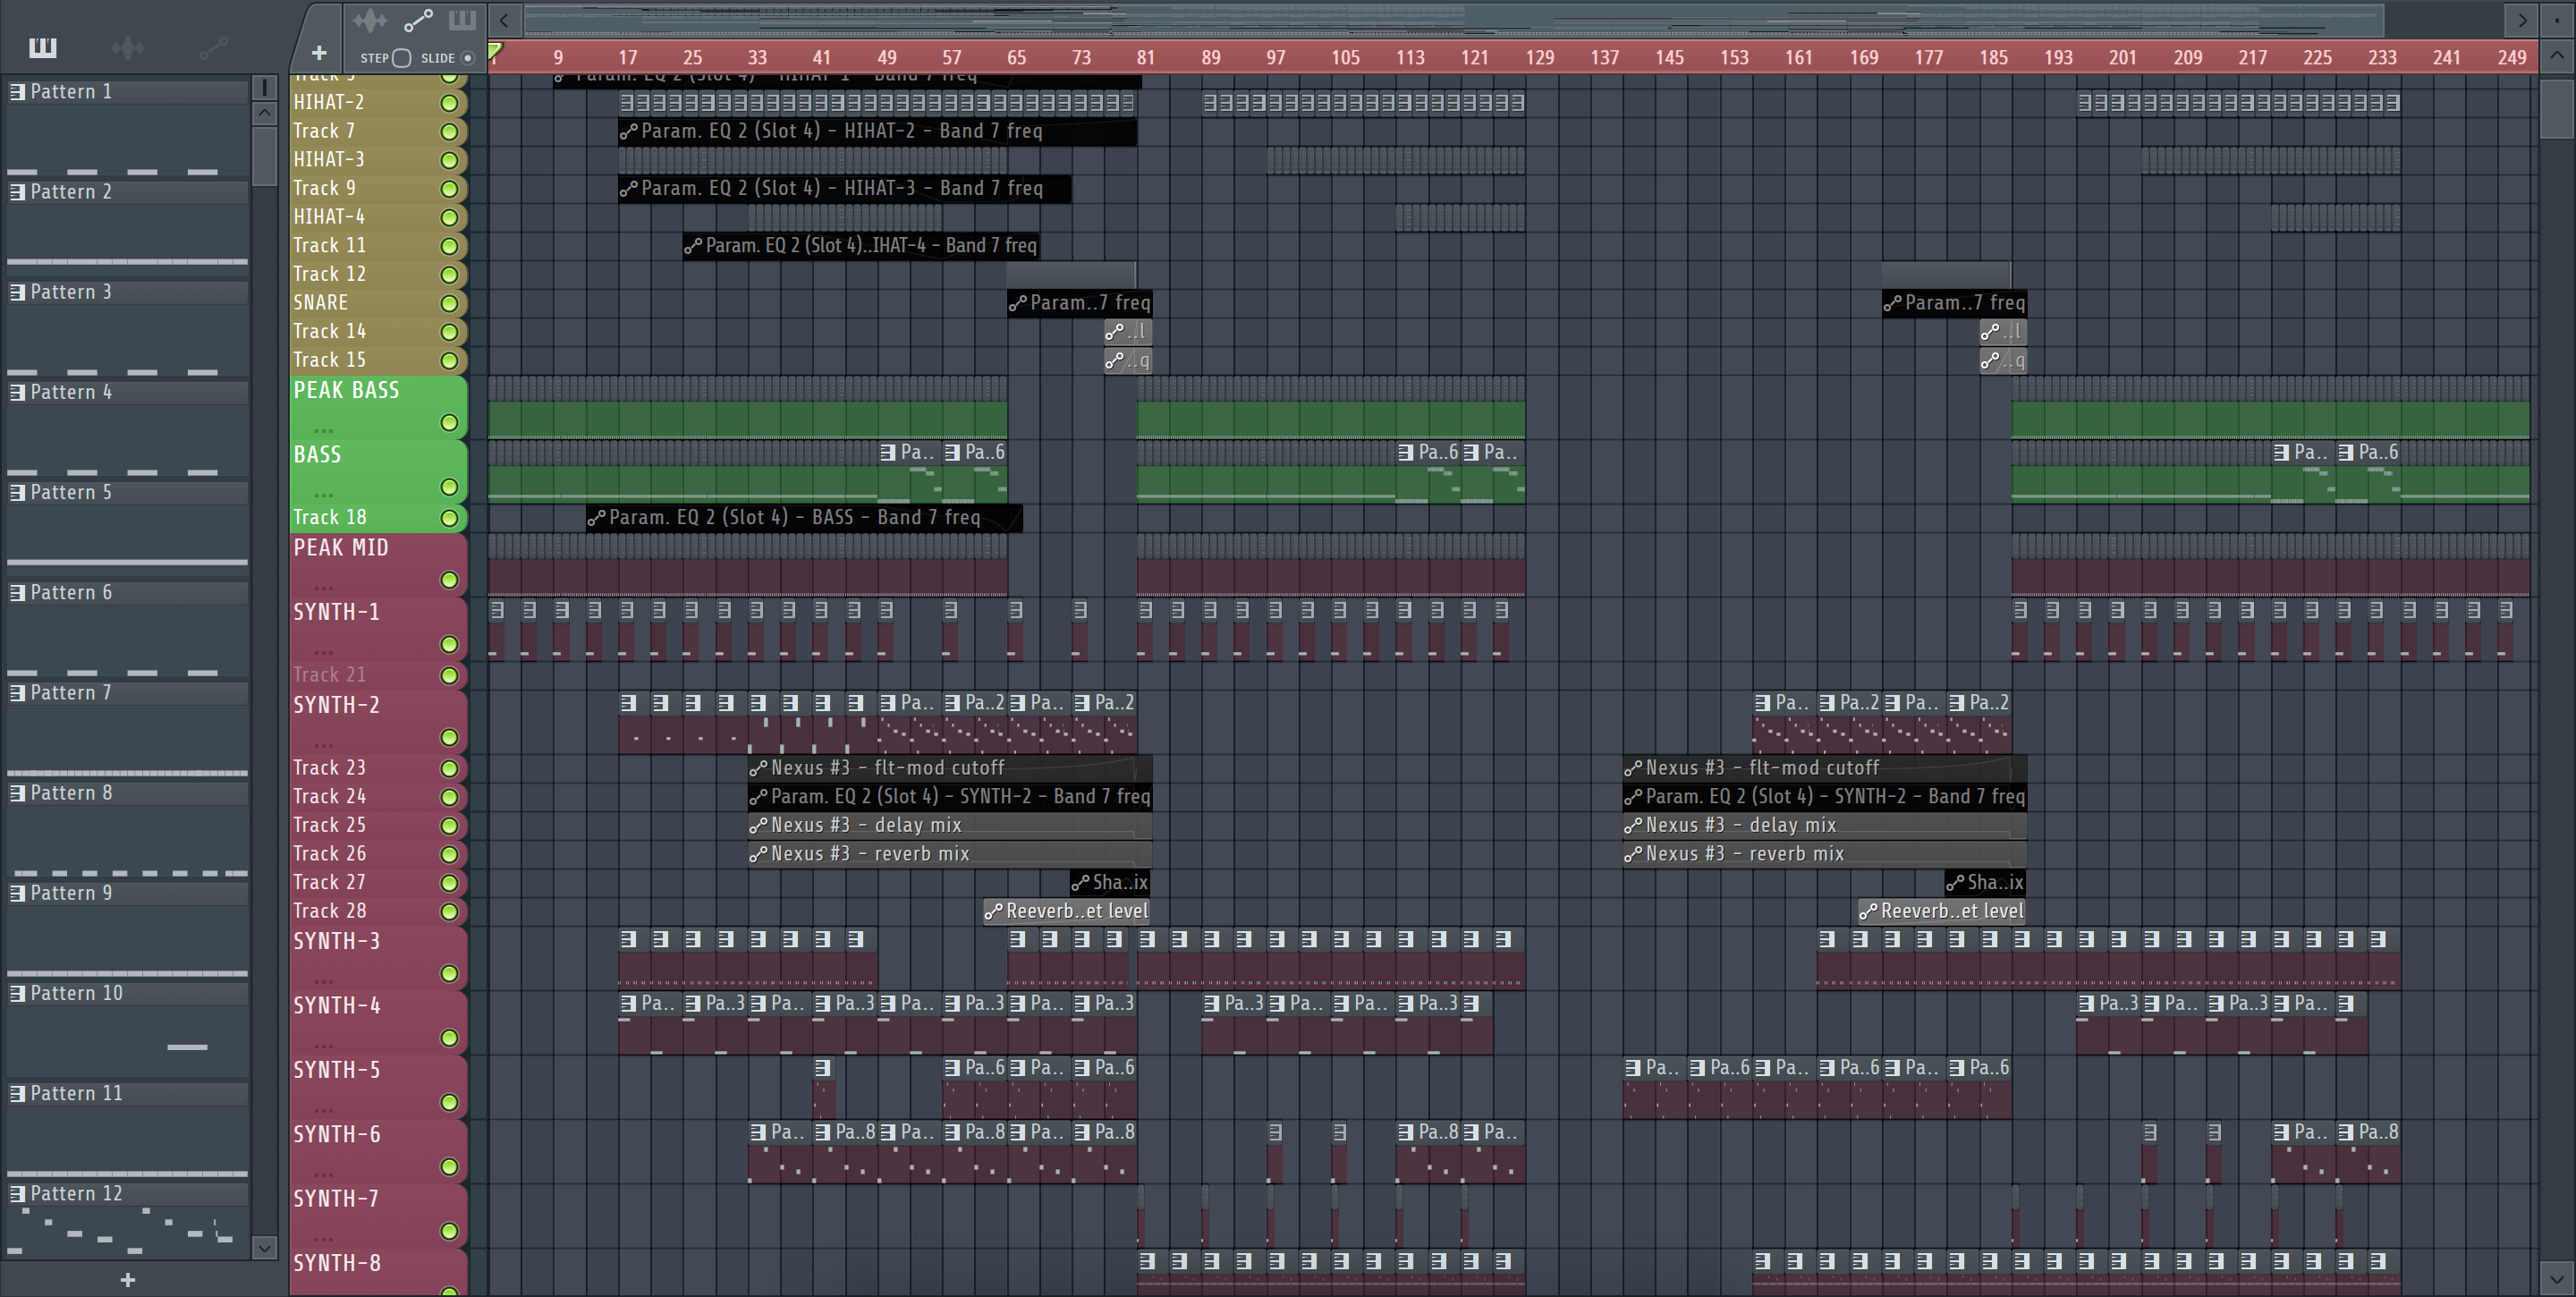Screen dimensions: 2576x1297
Task: Open the IHAT-4 Band 7 freq clip's icon menu
Action: 693,246
